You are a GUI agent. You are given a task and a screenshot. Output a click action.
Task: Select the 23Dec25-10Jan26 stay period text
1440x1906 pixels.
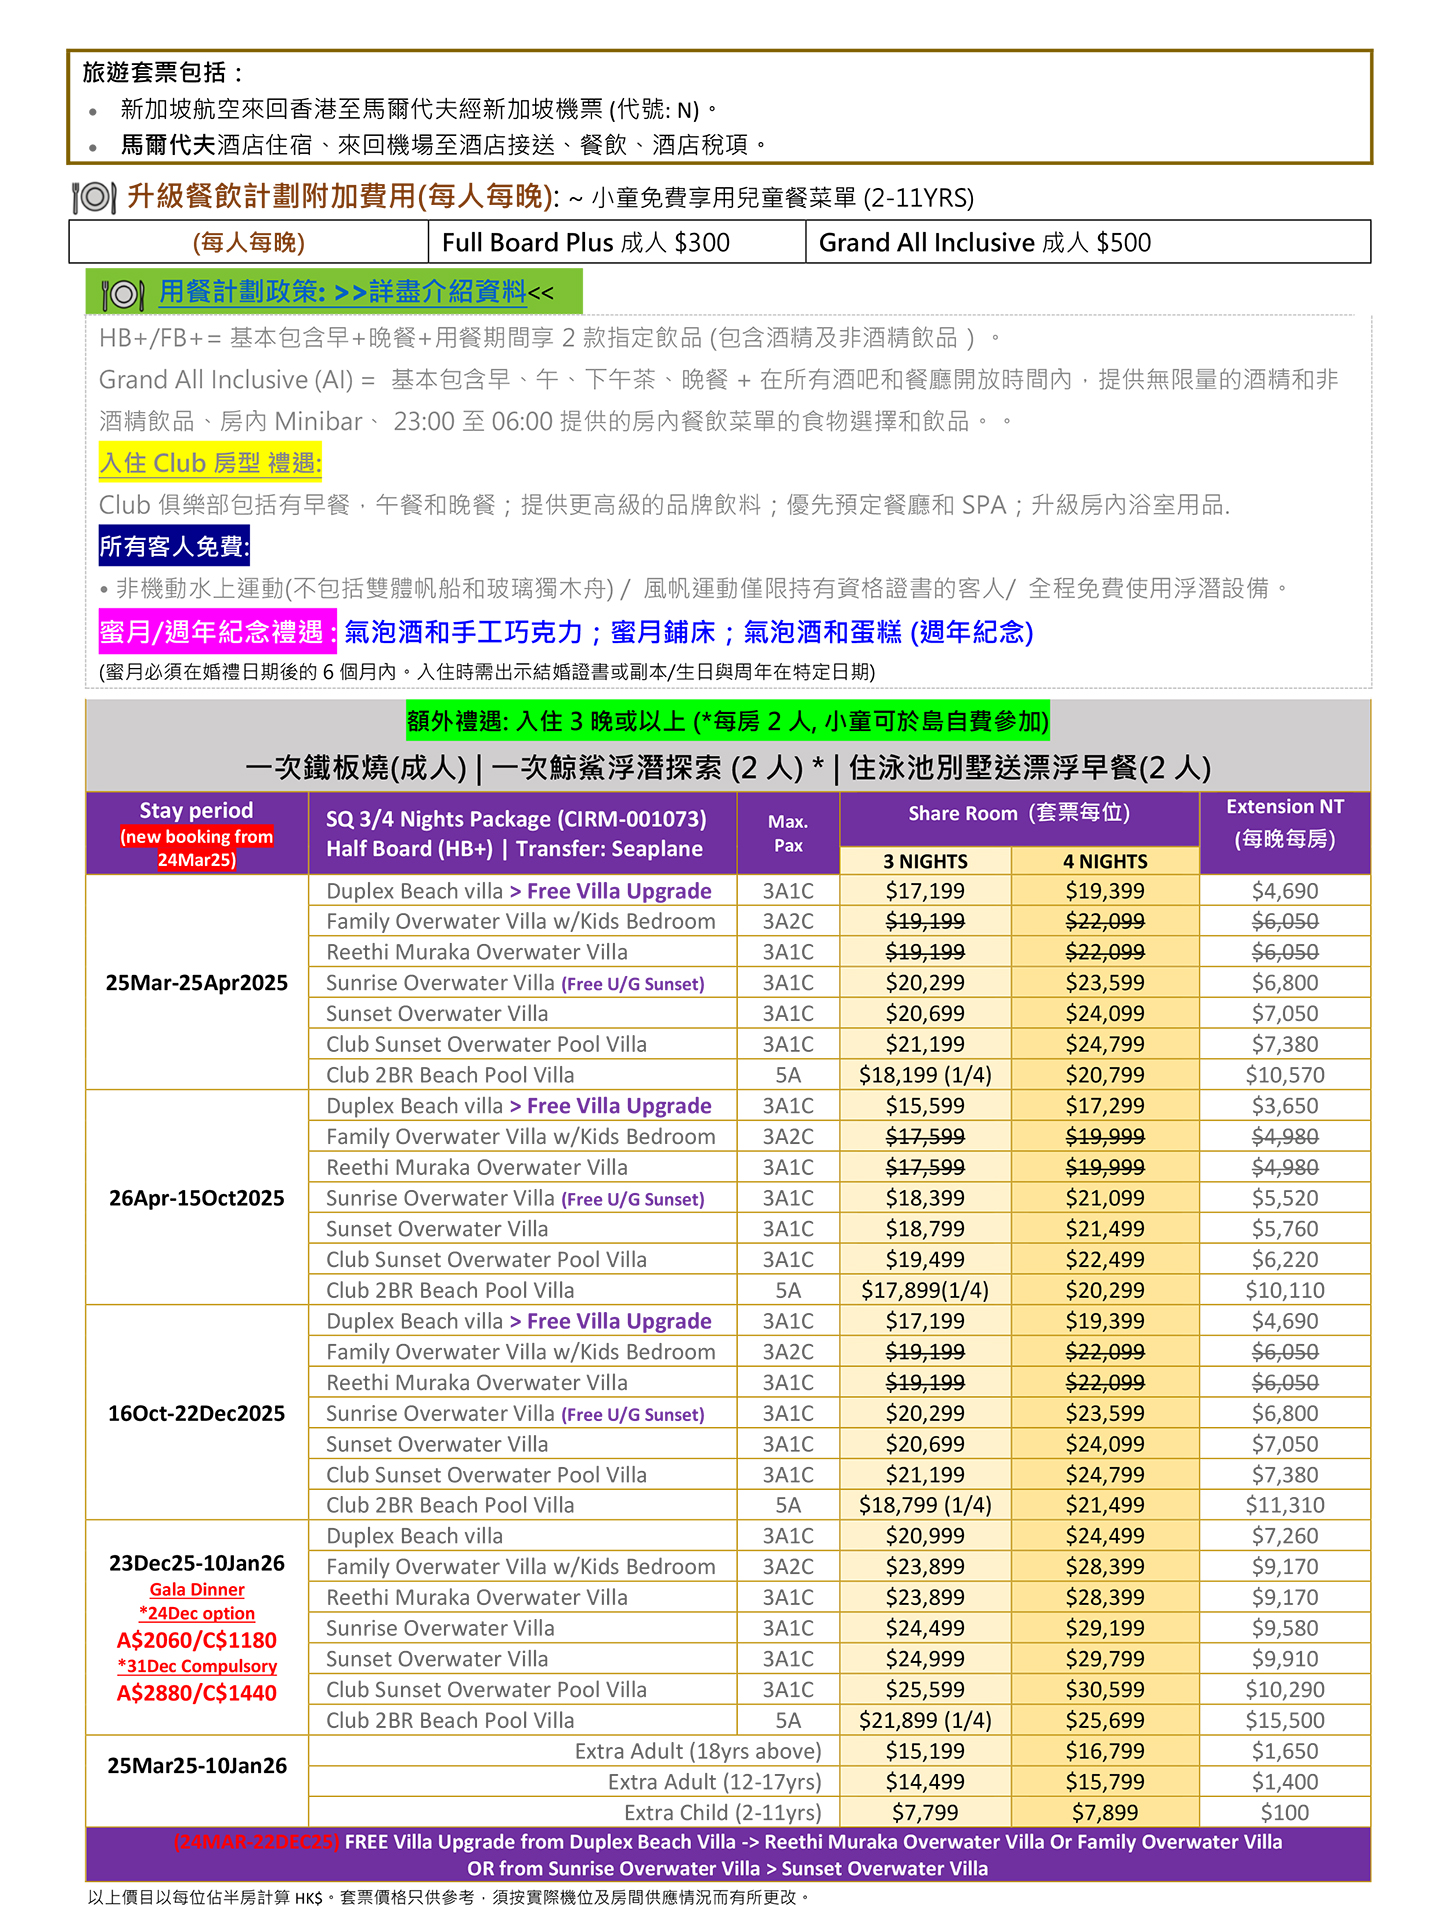click(x=197, y=1563)
